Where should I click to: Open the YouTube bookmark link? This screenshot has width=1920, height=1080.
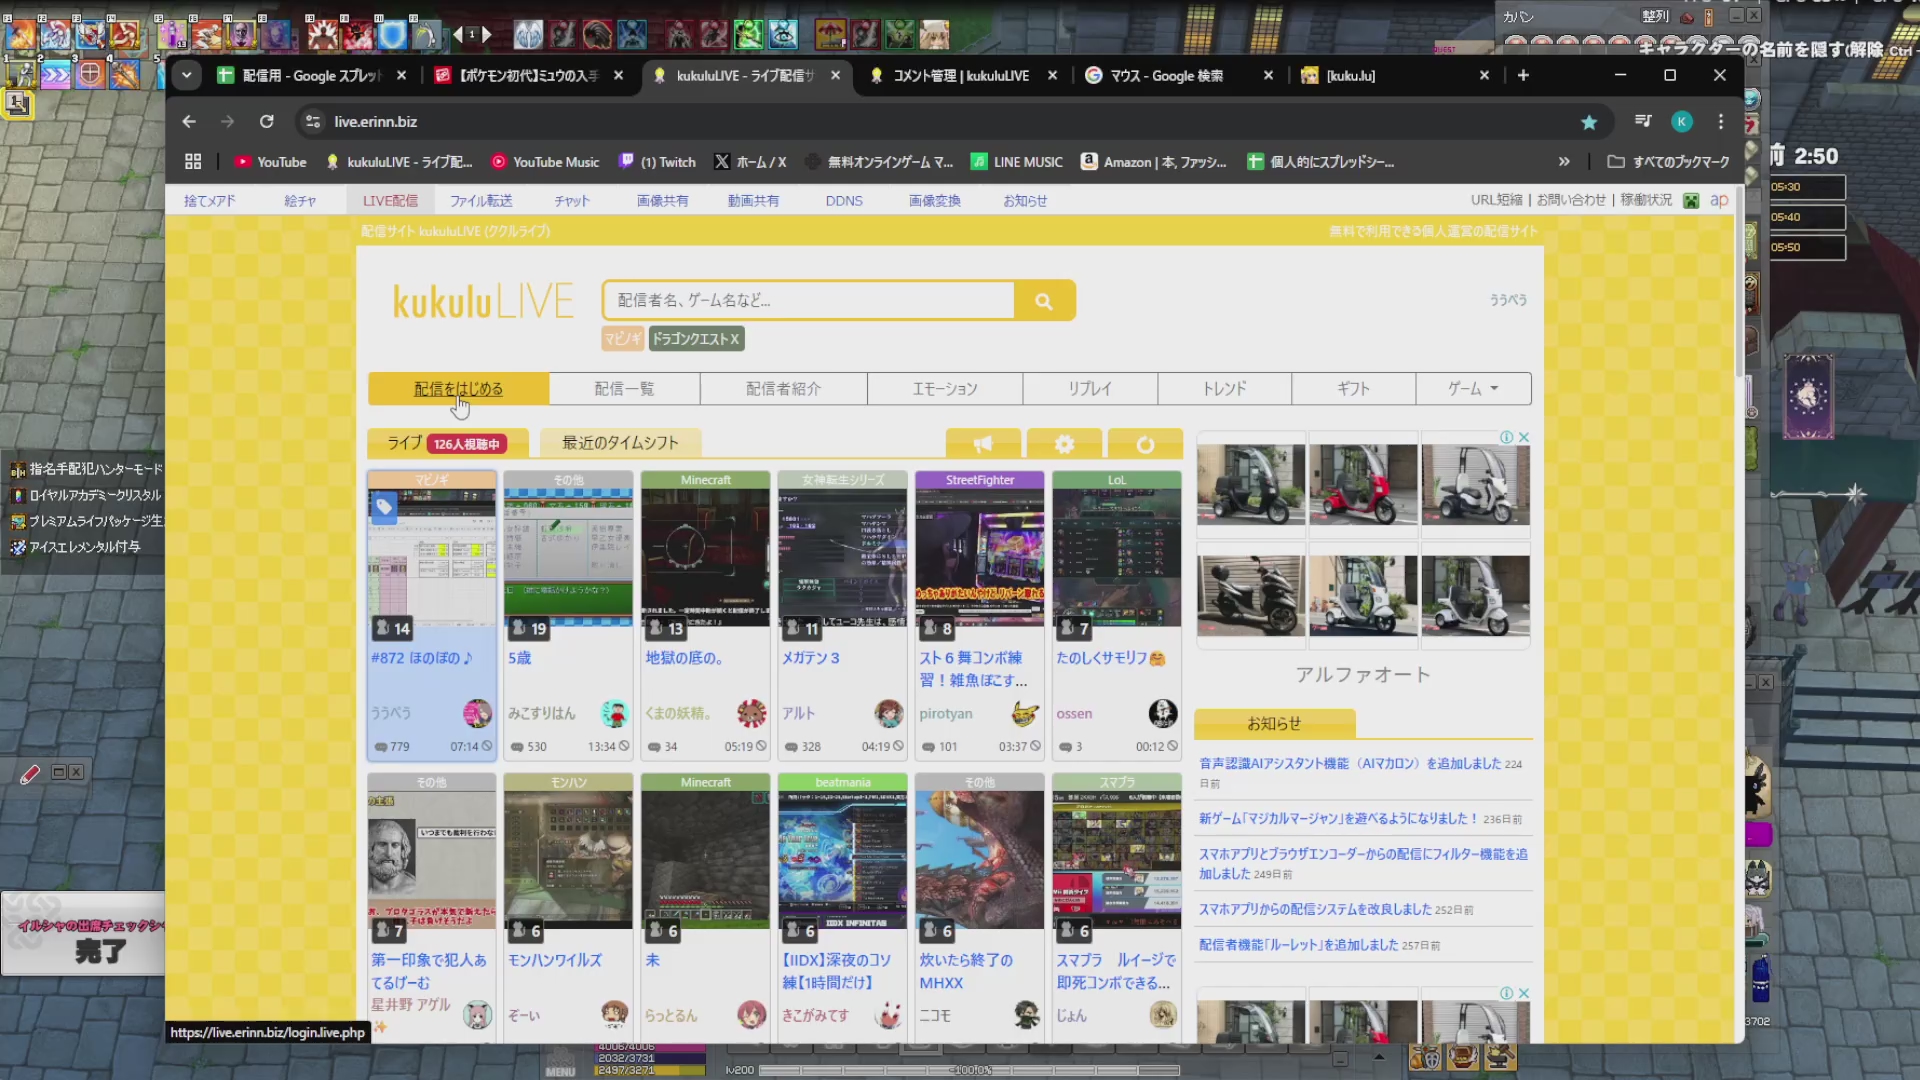270,162
